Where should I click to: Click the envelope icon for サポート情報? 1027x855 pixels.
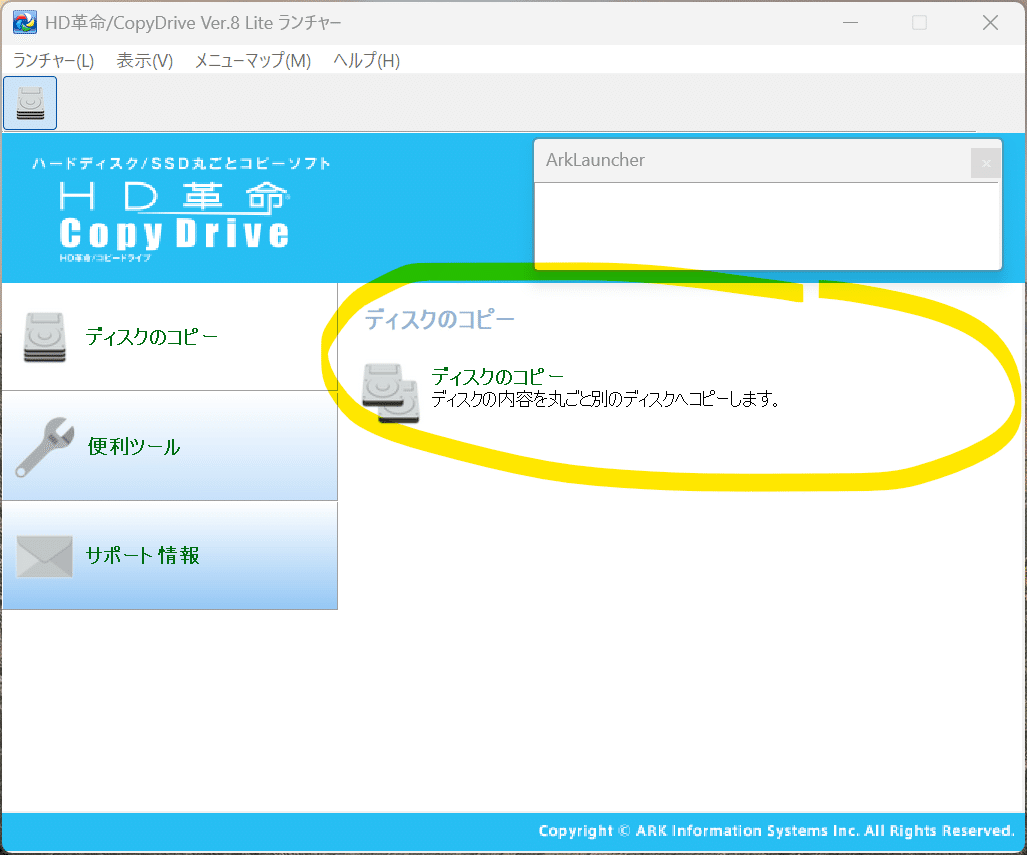[42, 556]
